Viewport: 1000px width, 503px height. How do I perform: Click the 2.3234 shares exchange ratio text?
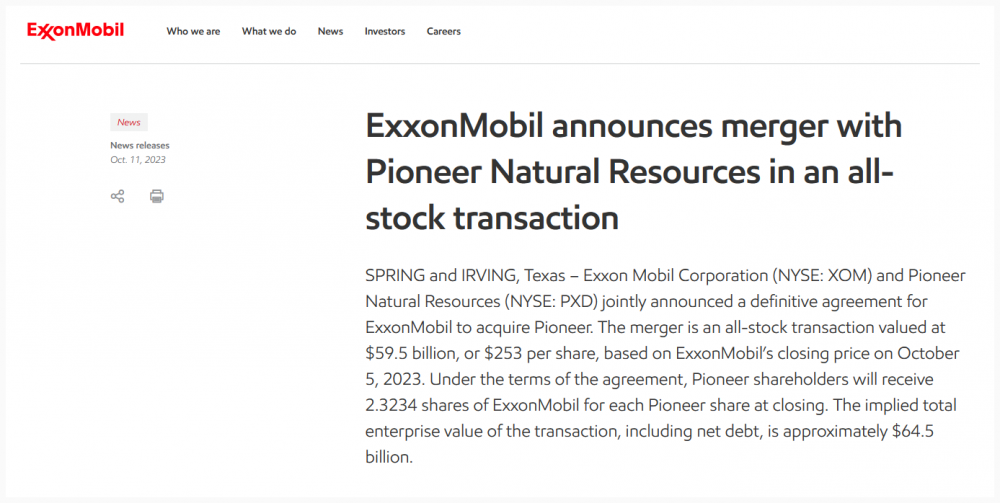point(415,405)
